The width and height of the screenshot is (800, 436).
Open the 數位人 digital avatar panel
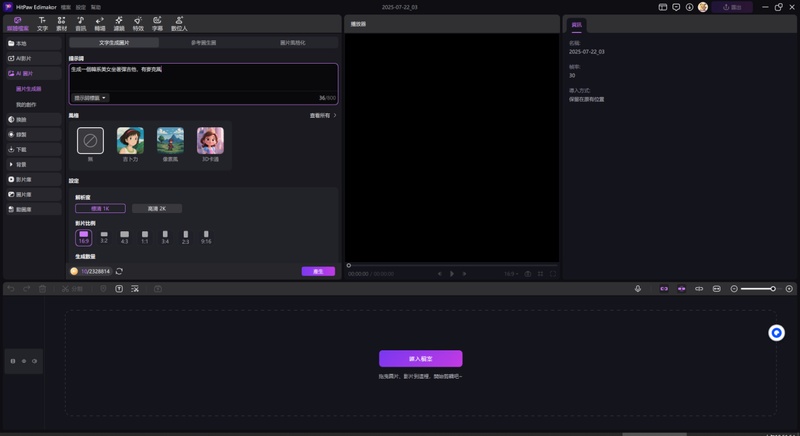[x=179, y=23]
